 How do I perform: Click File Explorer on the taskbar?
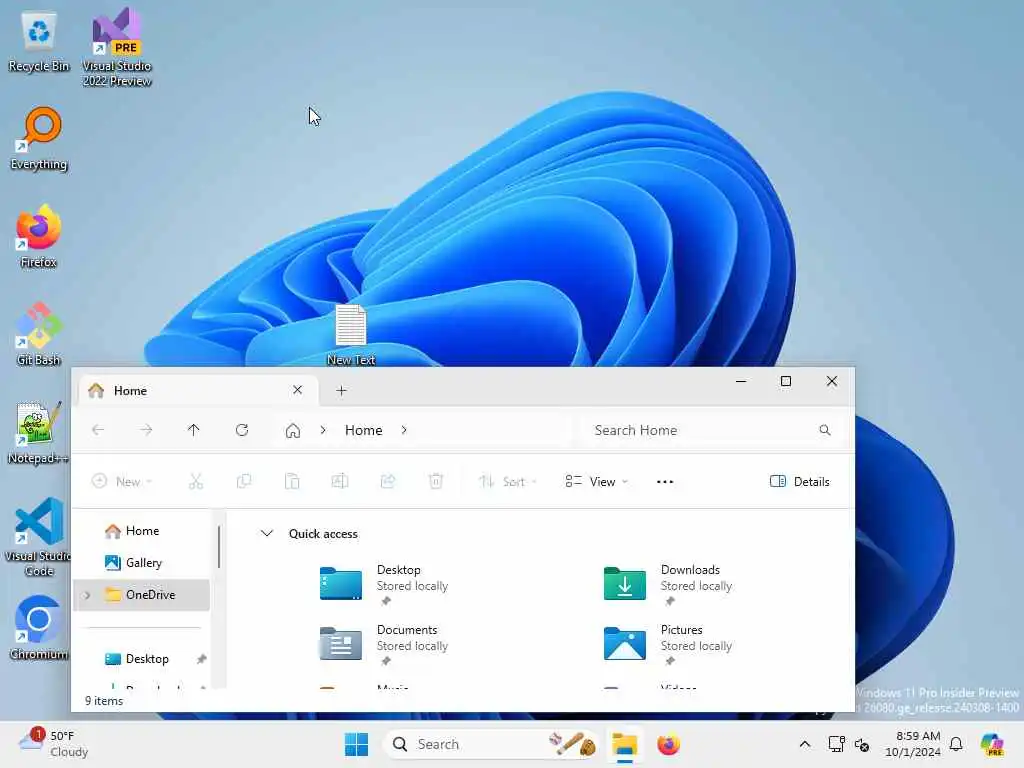[x=624, y=744]
